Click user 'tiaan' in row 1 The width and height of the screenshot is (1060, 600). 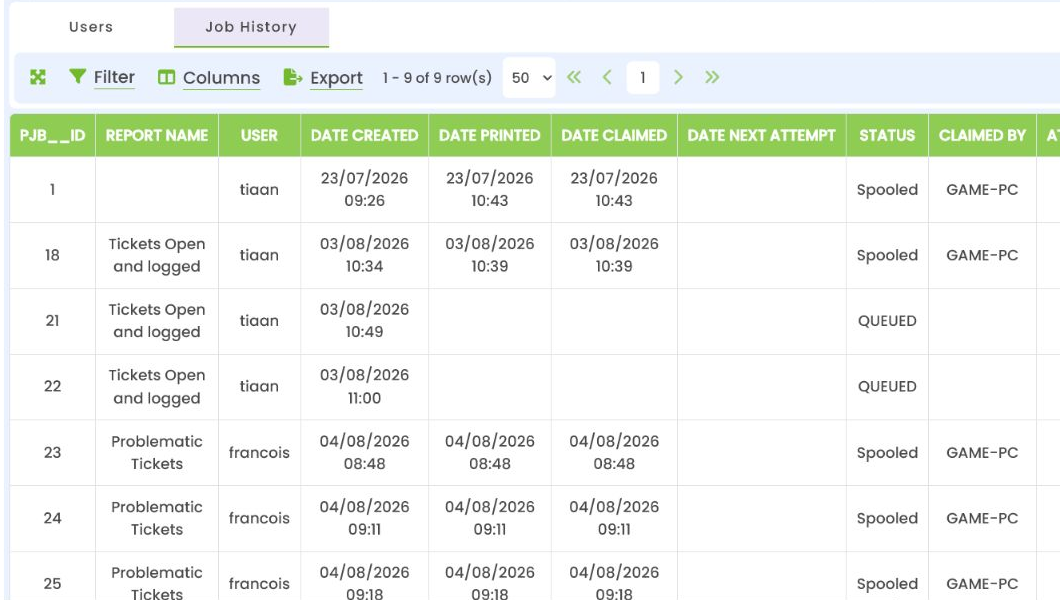(259, 190)
